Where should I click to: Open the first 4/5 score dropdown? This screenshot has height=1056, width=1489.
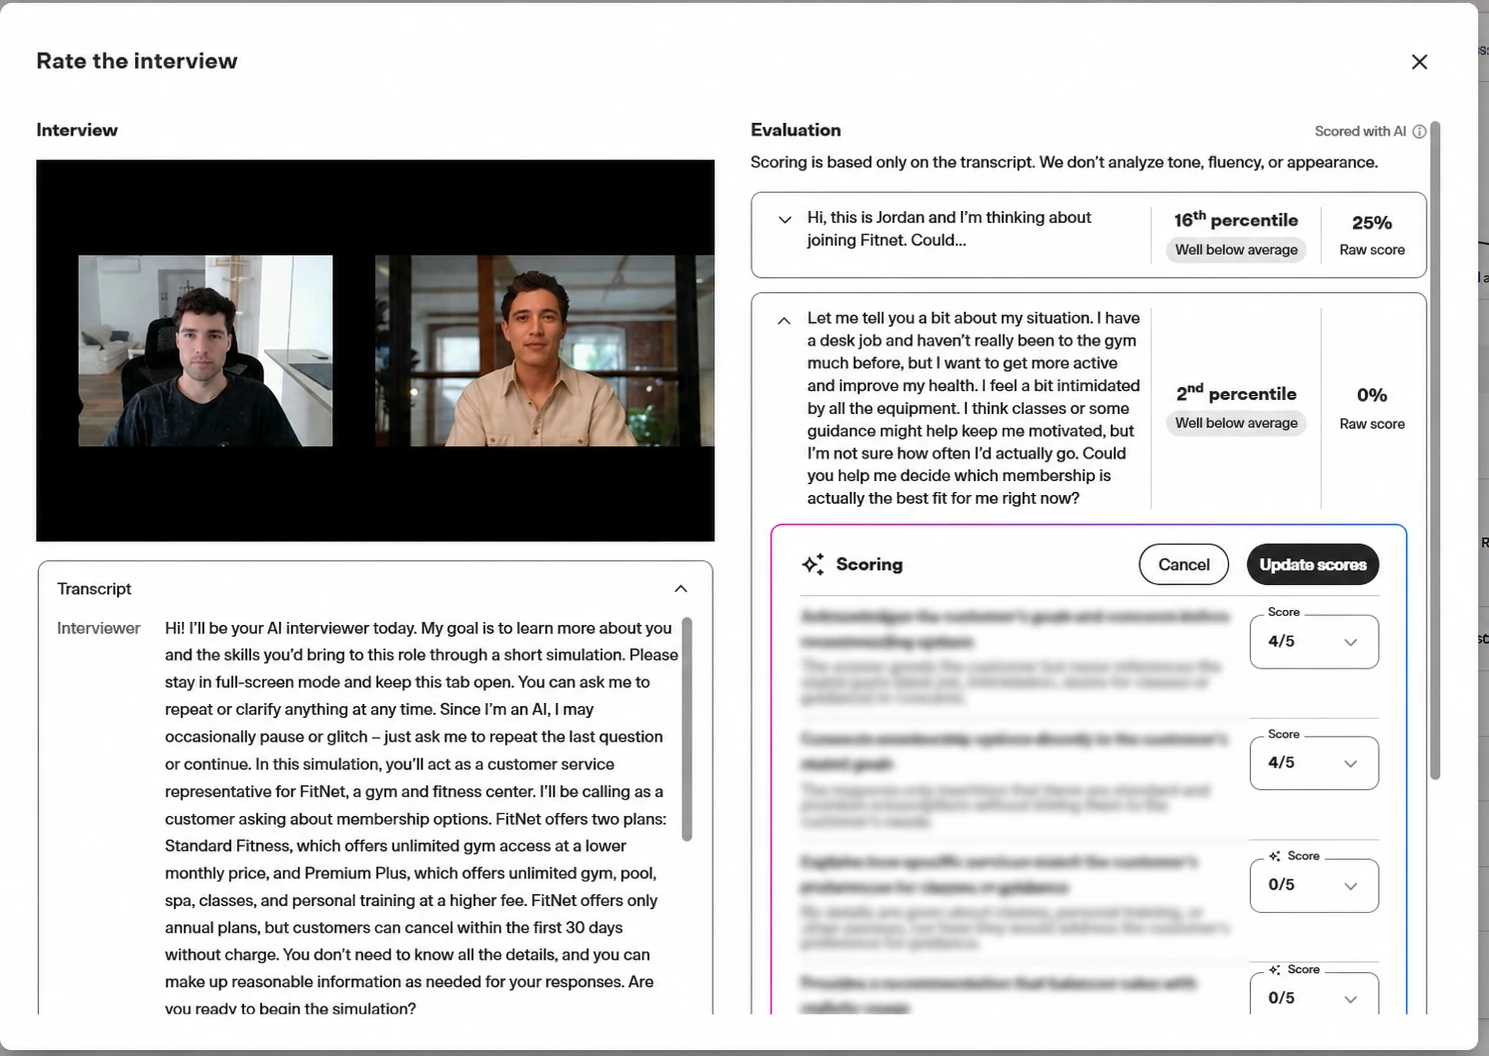tap(1314, 642)
